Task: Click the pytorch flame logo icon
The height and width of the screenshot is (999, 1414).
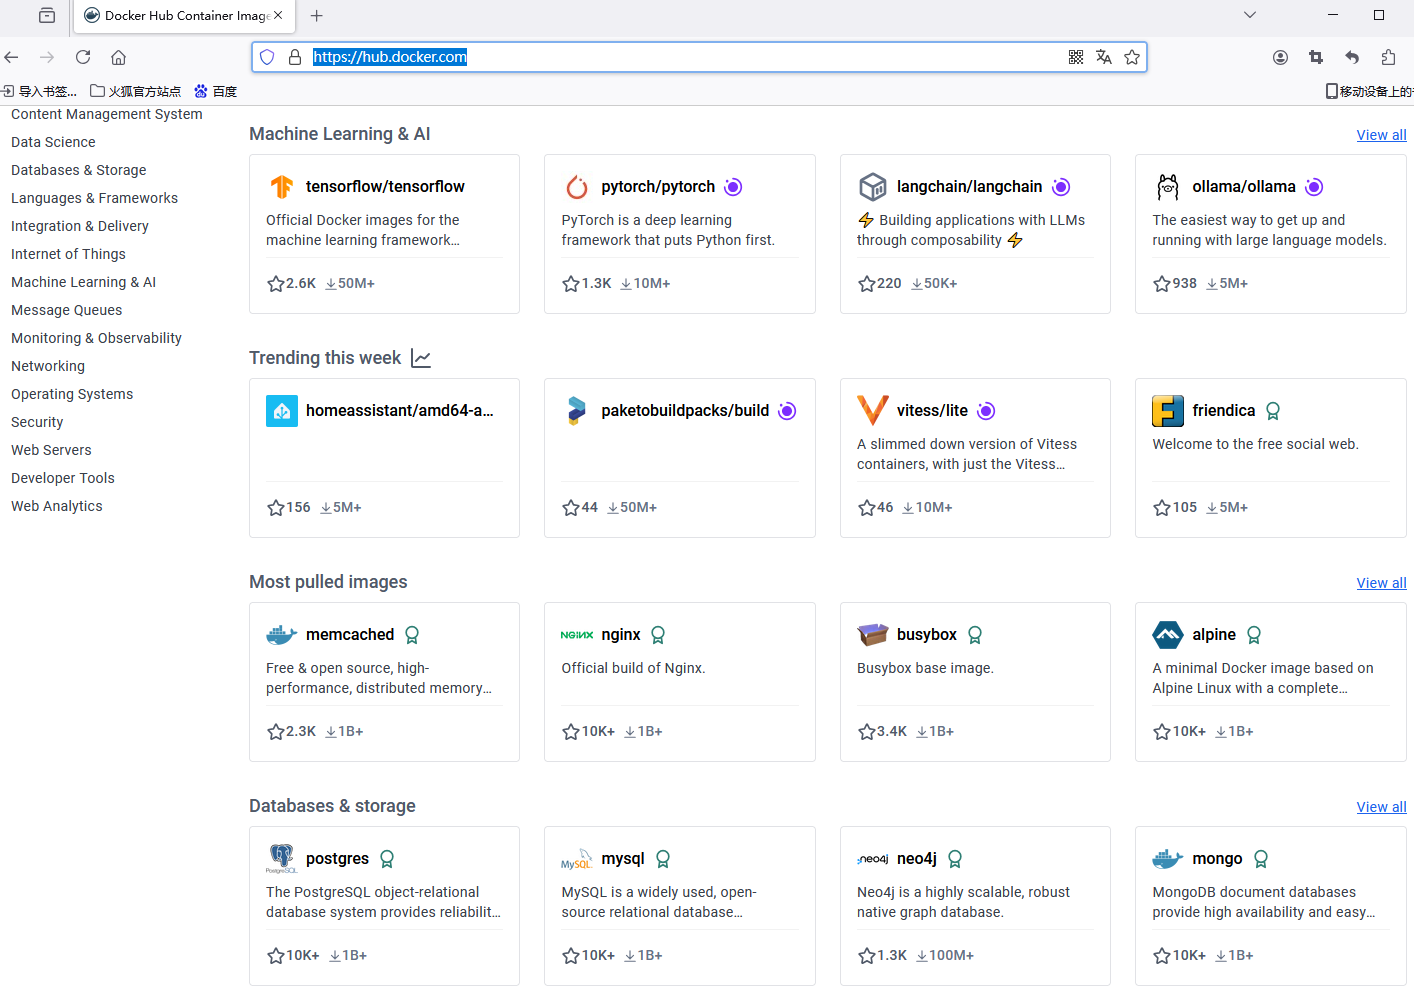Action: point(577,187)
